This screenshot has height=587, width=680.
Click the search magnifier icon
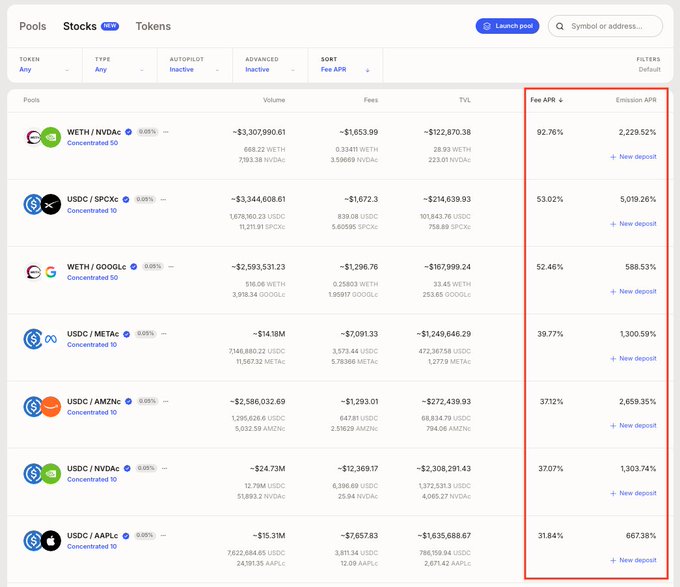click(x=560, y=26)
